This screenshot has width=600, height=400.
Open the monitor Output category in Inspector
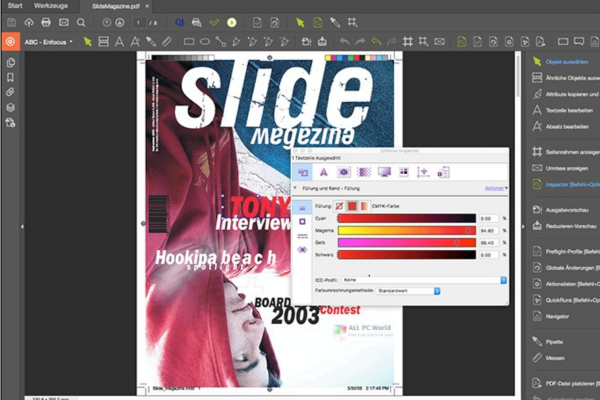(384, 172)
